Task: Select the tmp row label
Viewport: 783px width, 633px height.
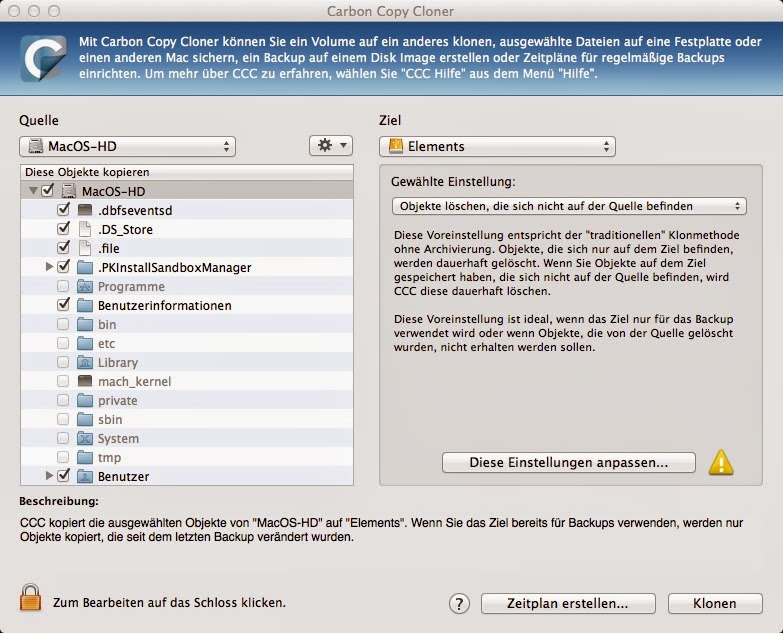Action: point(109,457)
